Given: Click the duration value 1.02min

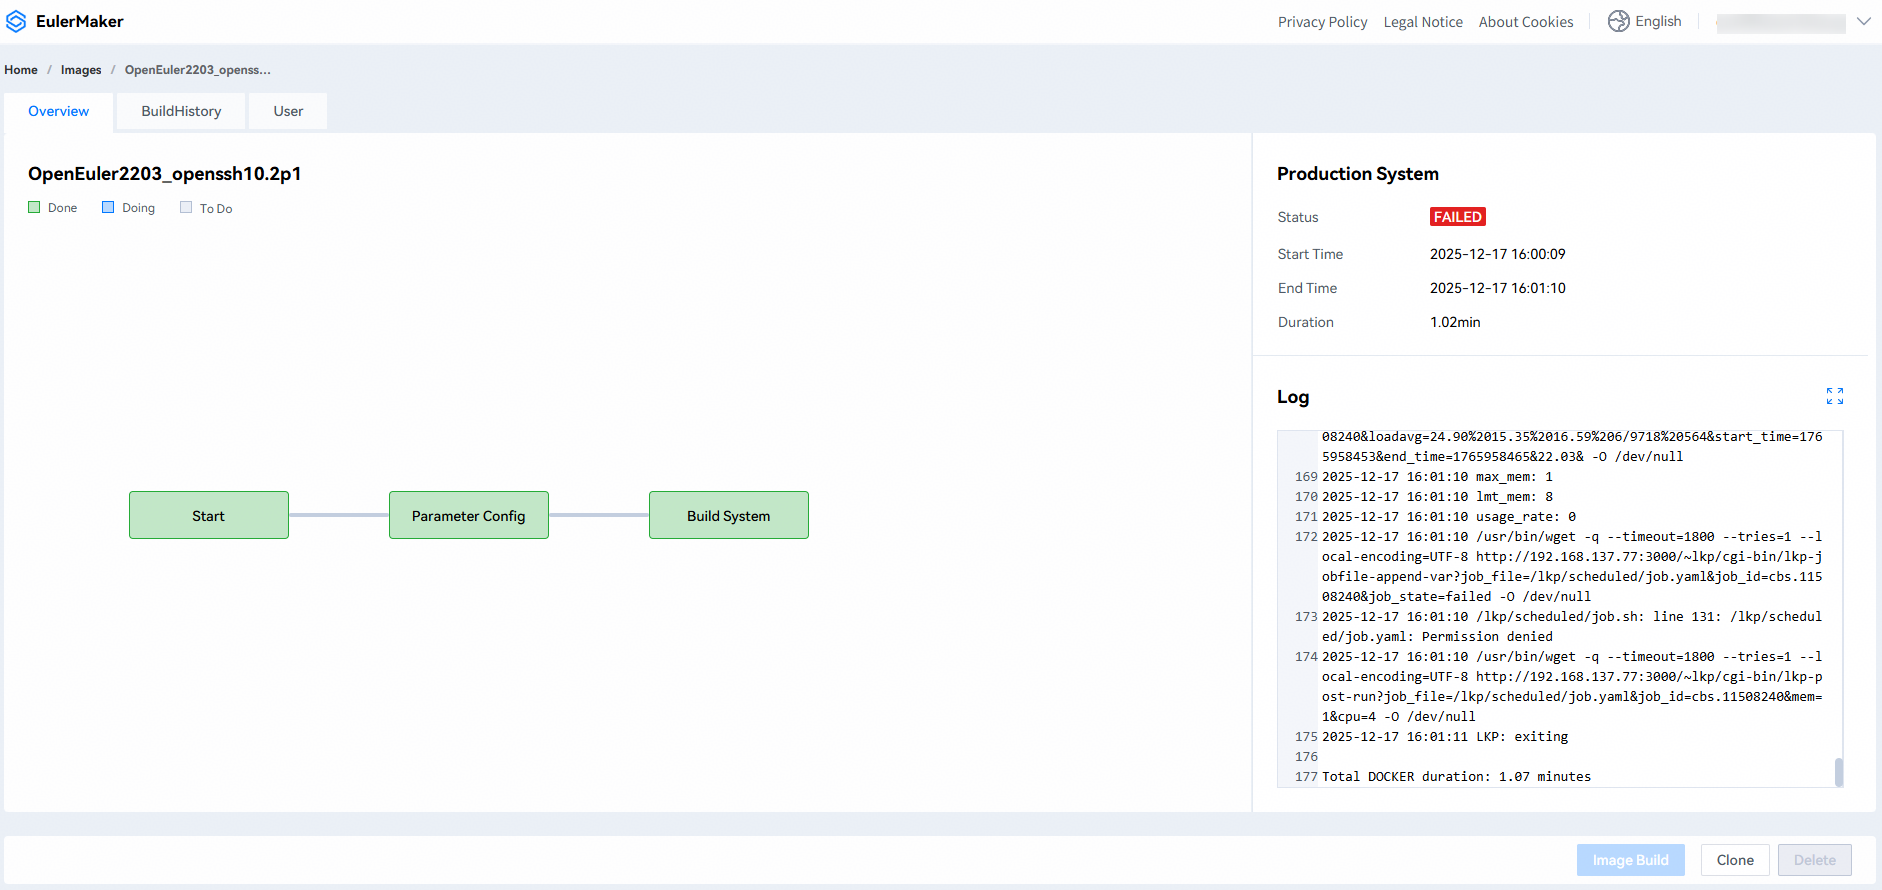Looking at the screenshot, I should click(1455, 322).
